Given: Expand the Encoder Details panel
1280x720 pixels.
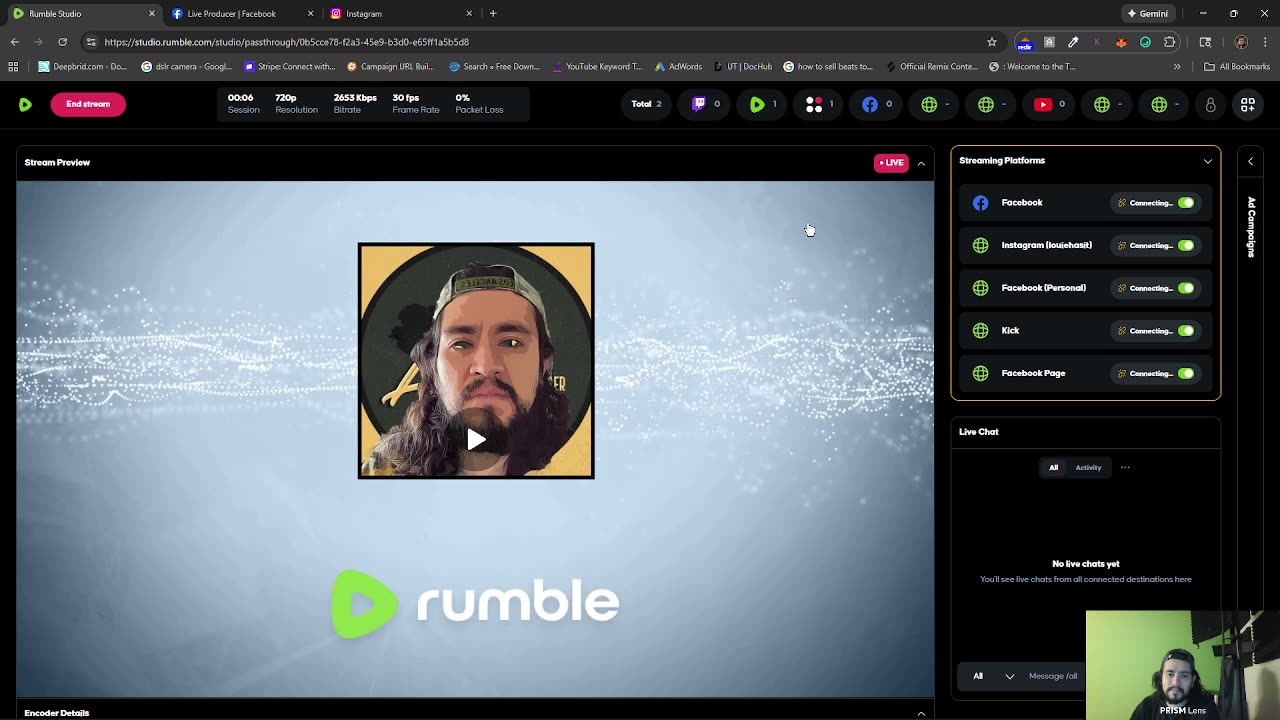Looking at the screenshot, I should 921,713.
